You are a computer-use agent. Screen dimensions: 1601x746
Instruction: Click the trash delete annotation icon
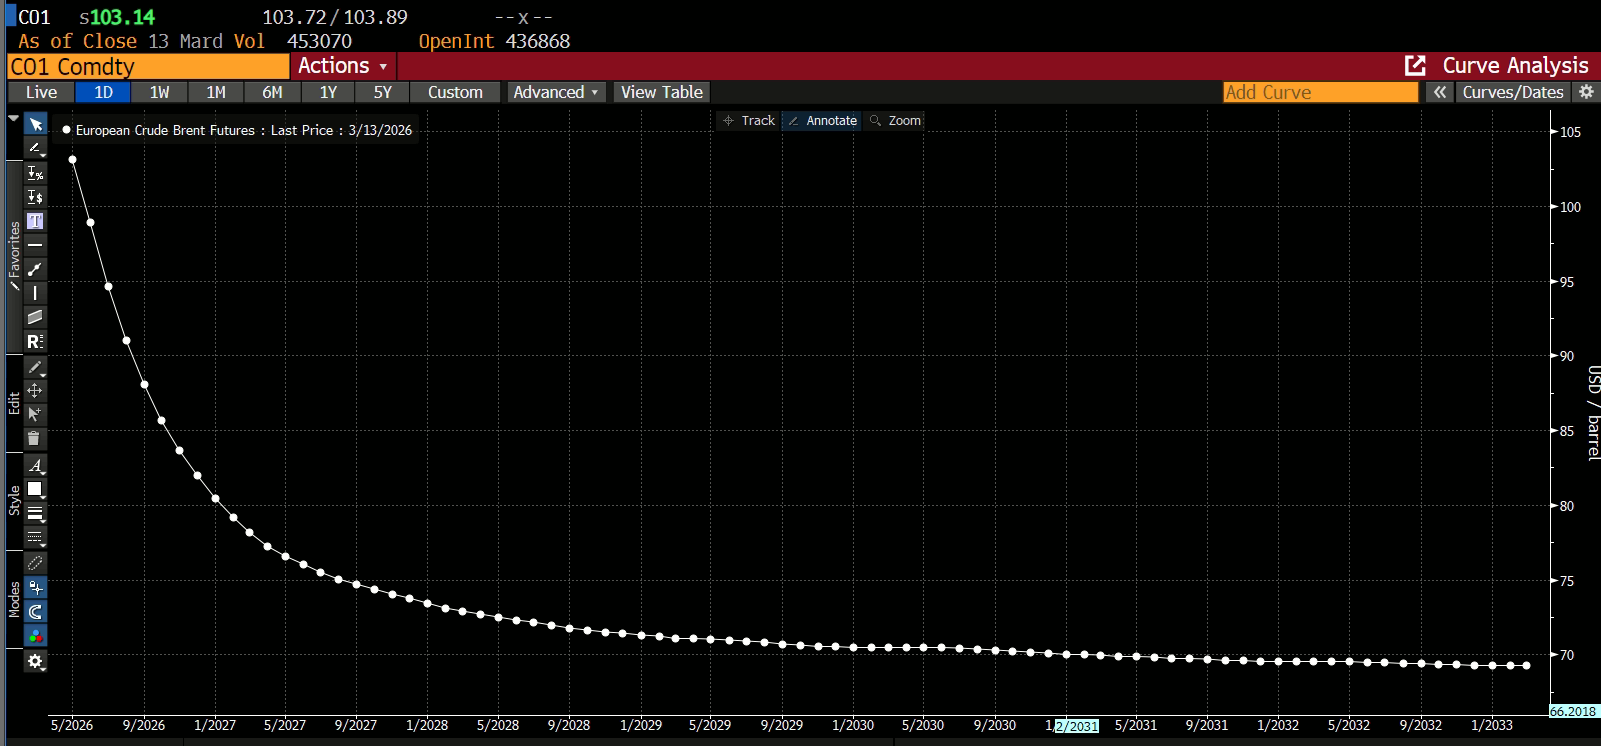point(35,439)
